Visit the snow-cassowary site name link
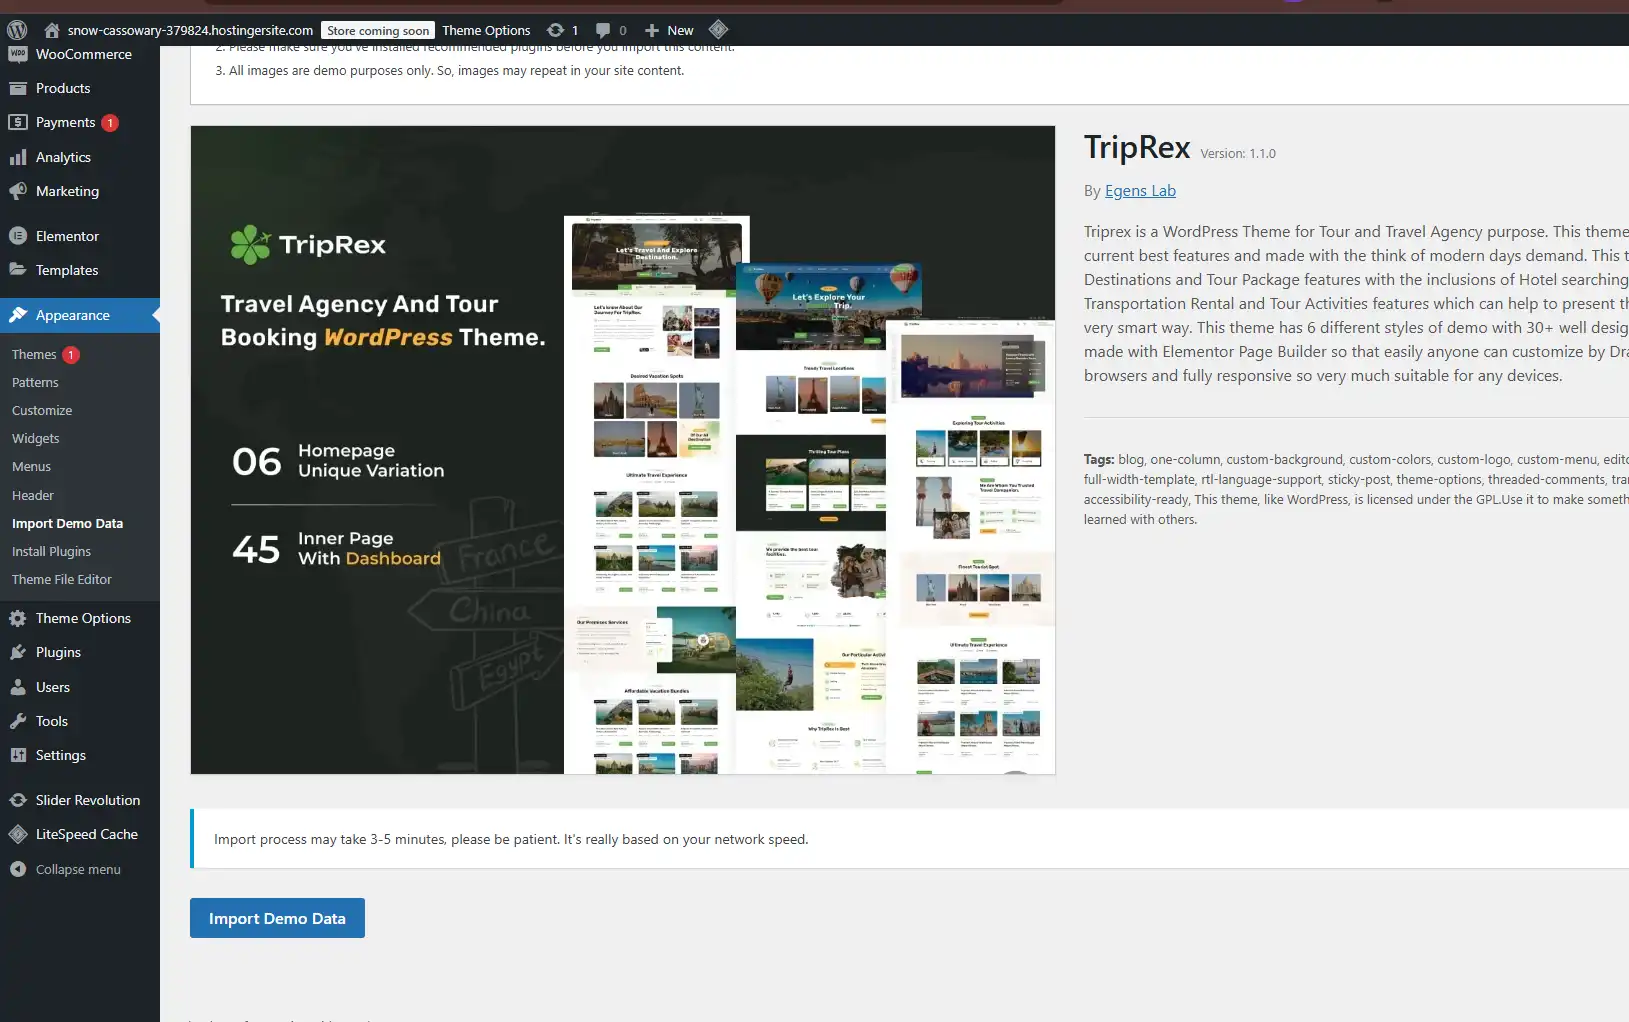This screenshot has height=1022, width=1629. [190, 30]
